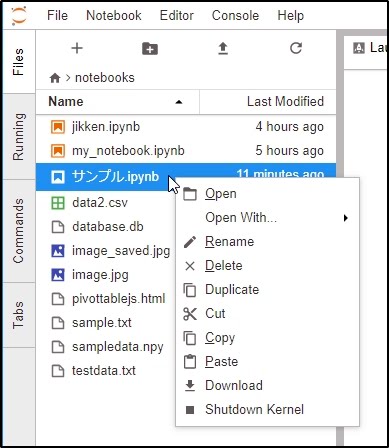The image size is (389, 448).
Task: Expand the Open With submenu arrow
Action: click(x=346, y=218)
